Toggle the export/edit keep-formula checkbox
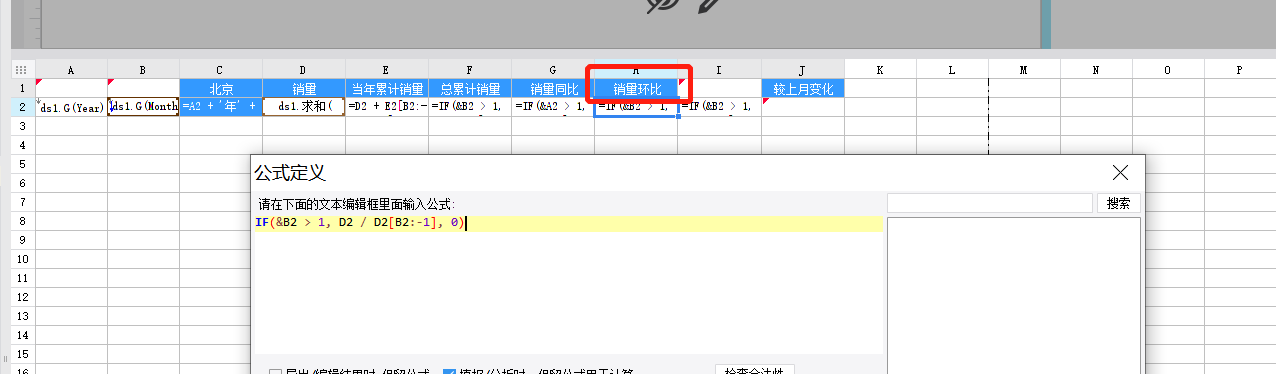 coord(275,372)
